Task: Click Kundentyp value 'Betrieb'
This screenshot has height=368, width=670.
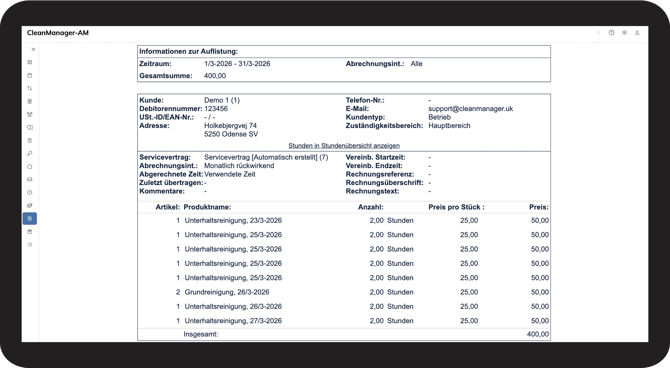Action: [439, 117]
